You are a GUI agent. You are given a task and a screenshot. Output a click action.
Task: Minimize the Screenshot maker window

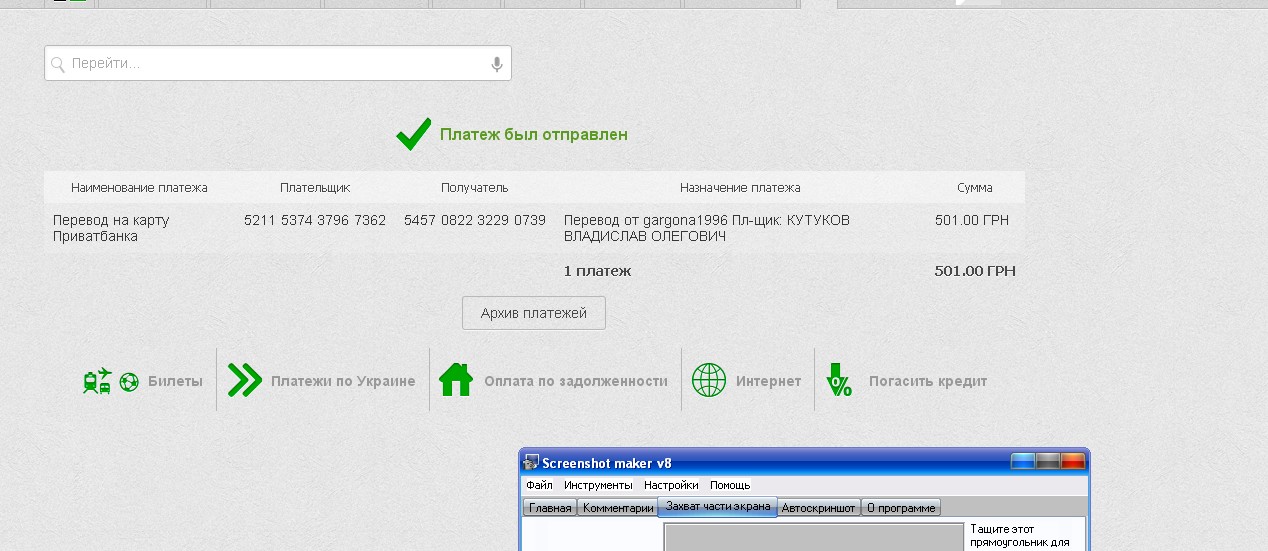coord(1023,462)
